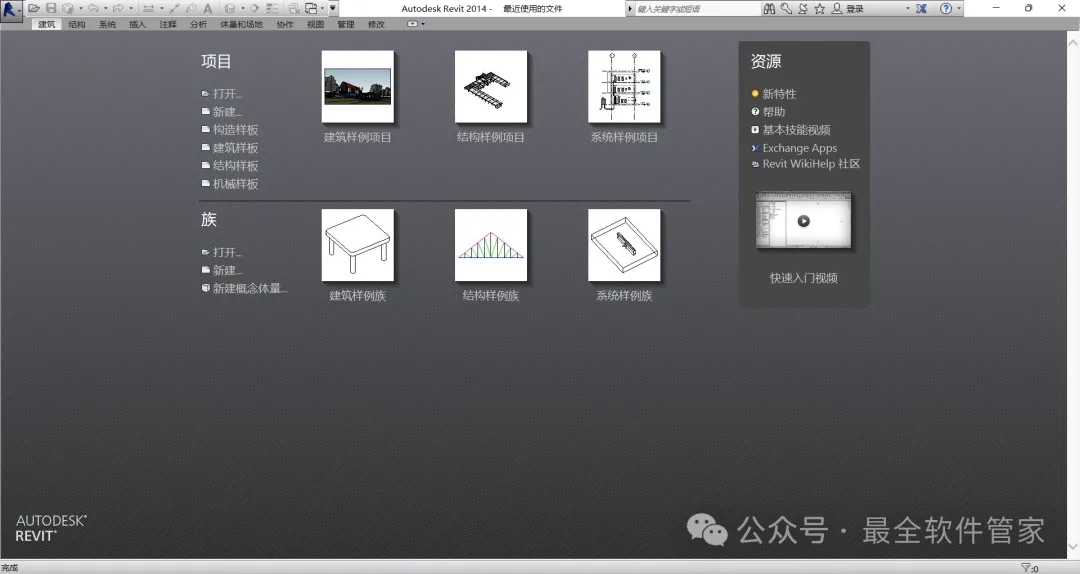Click the Exchange Apps X icon in title bar

(921, 8)
